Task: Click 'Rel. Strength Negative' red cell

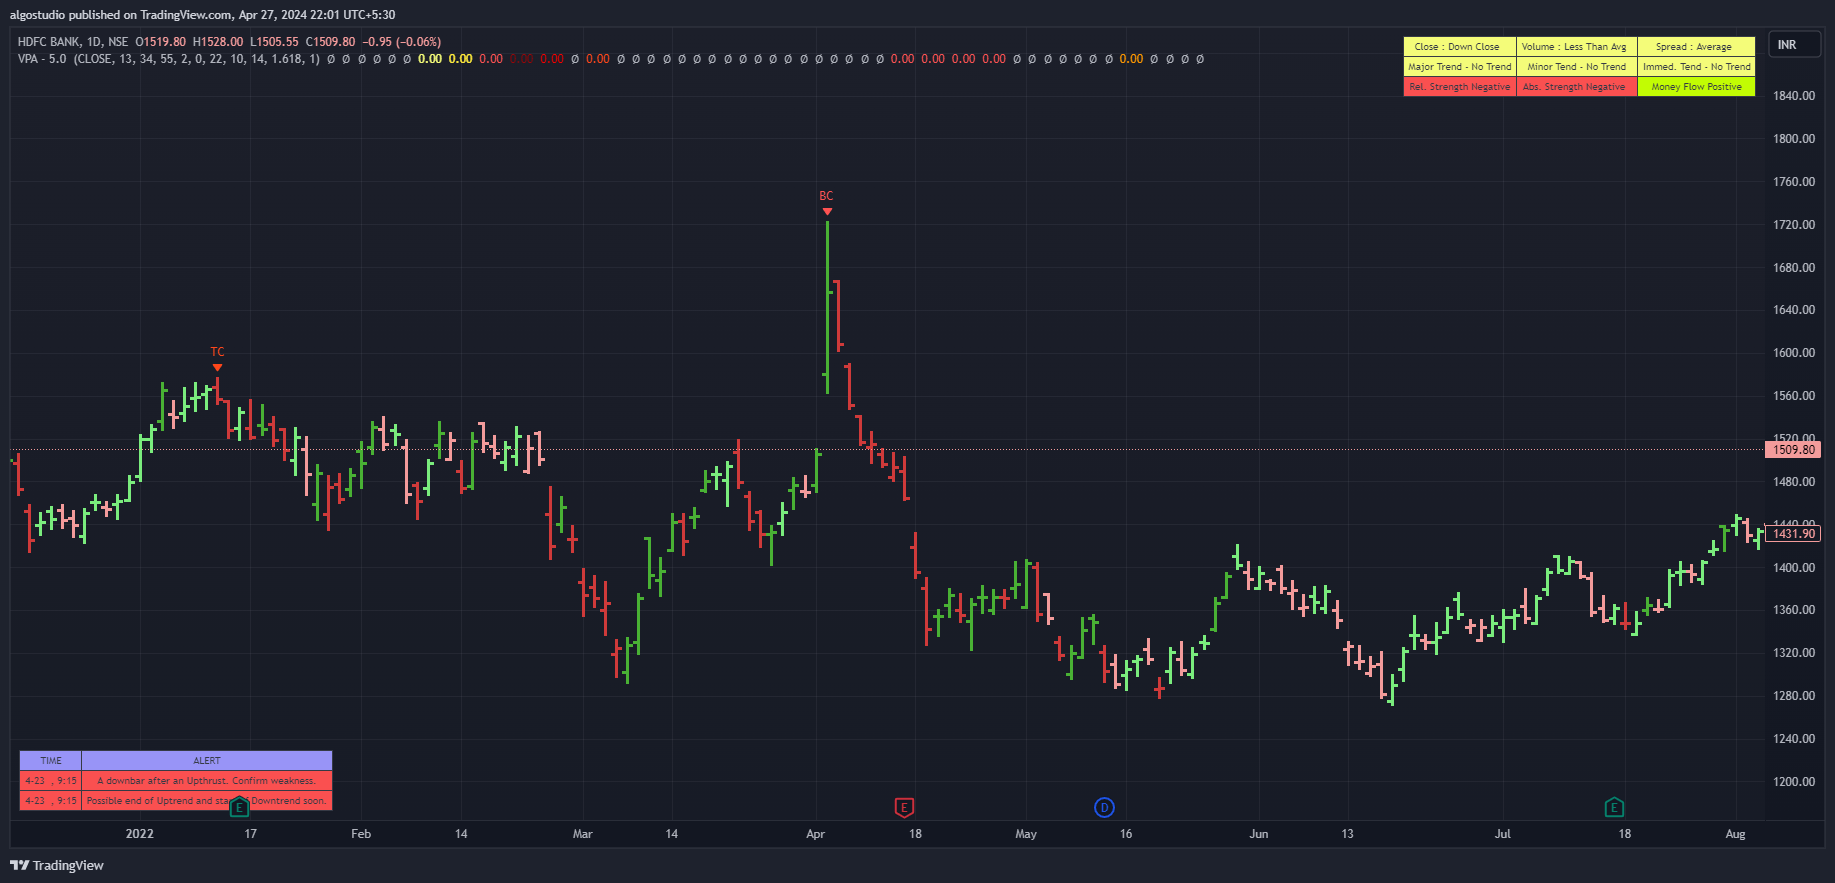Action: 1459,87
